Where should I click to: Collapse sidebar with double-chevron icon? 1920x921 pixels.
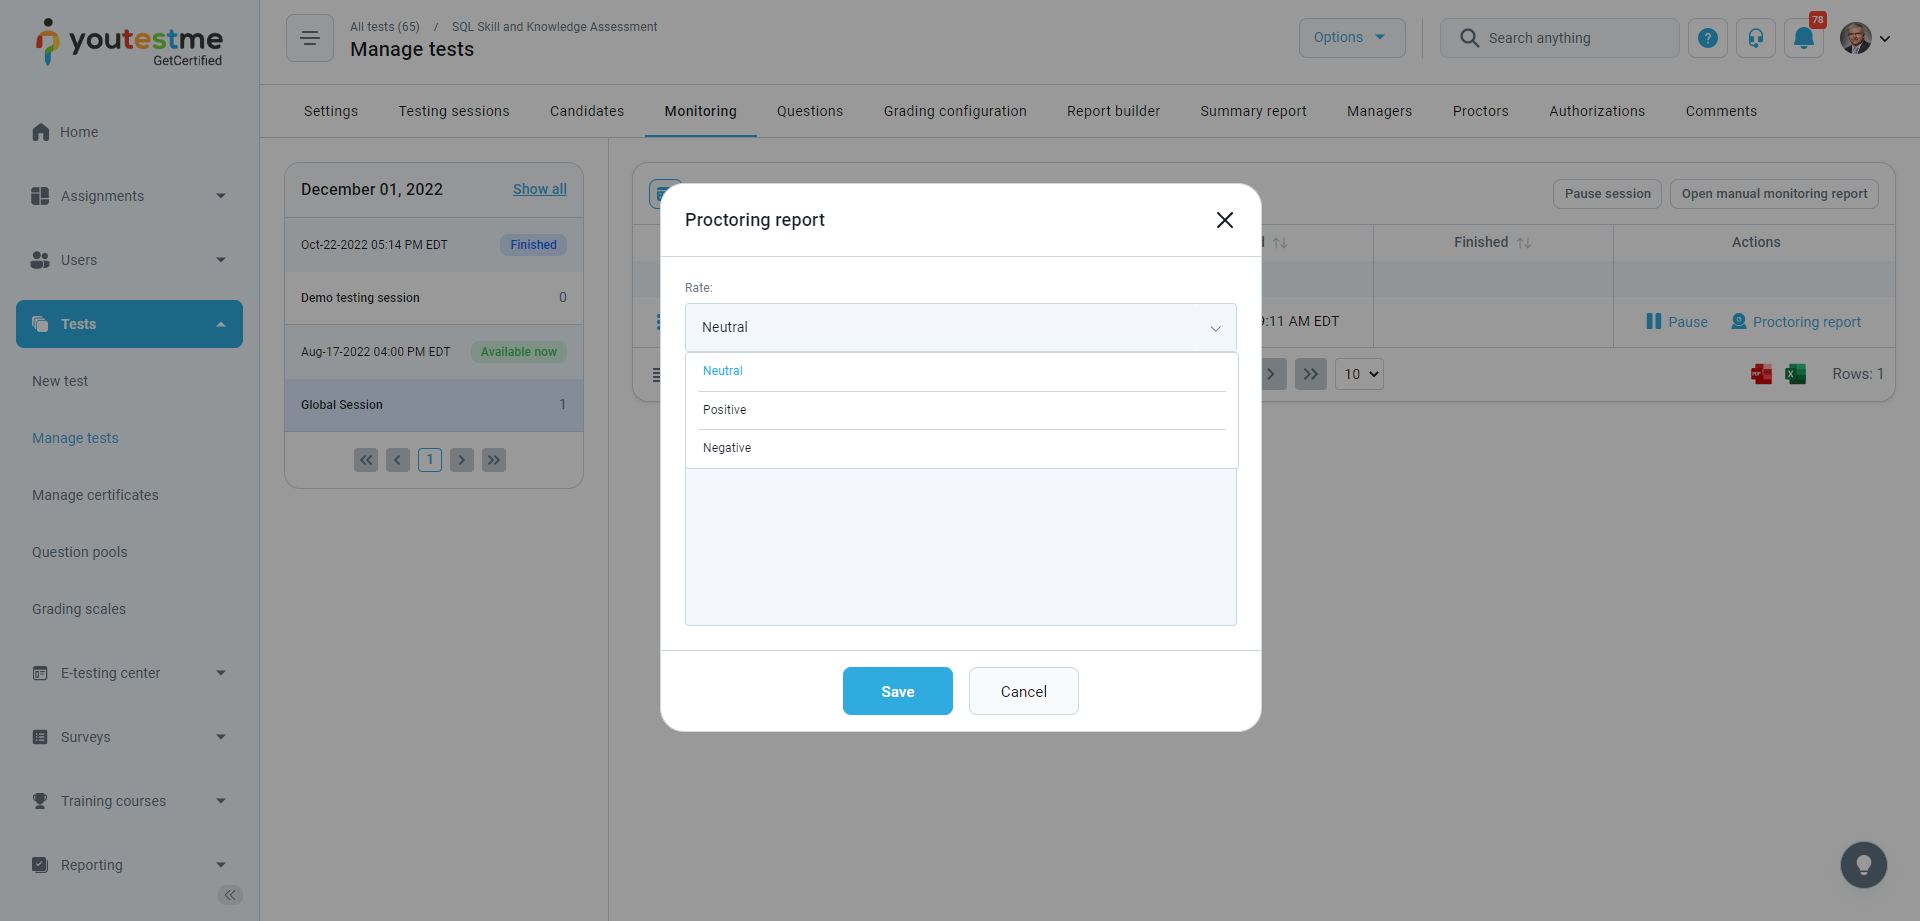coord(230,895)
